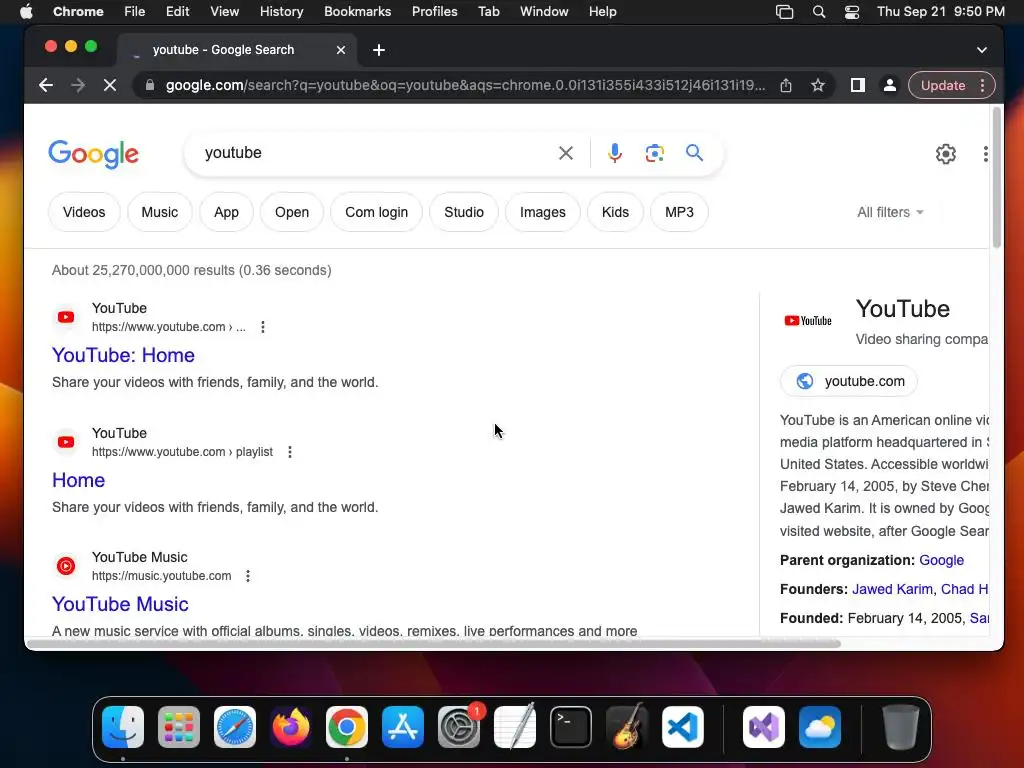Open the View menu
Screen dimensions: 1024x768
[224, 12]
